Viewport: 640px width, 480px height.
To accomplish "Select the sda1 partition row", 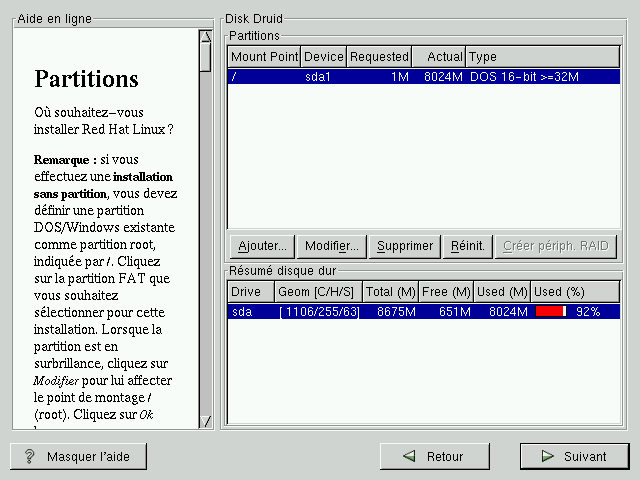I will 424,76.
